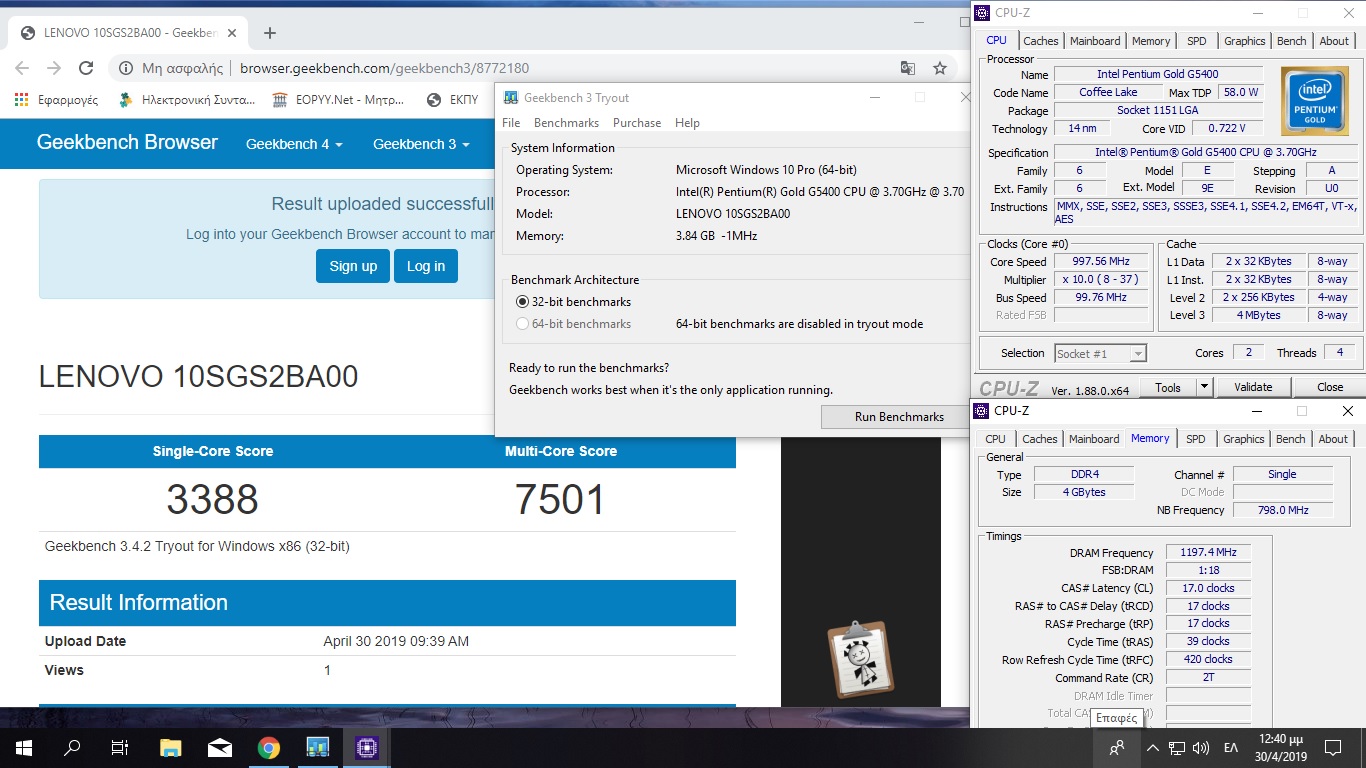This screenshot has width=1366, height=768.
Task: Click the not secure site info icon
Action: click(x=126, y=68)
